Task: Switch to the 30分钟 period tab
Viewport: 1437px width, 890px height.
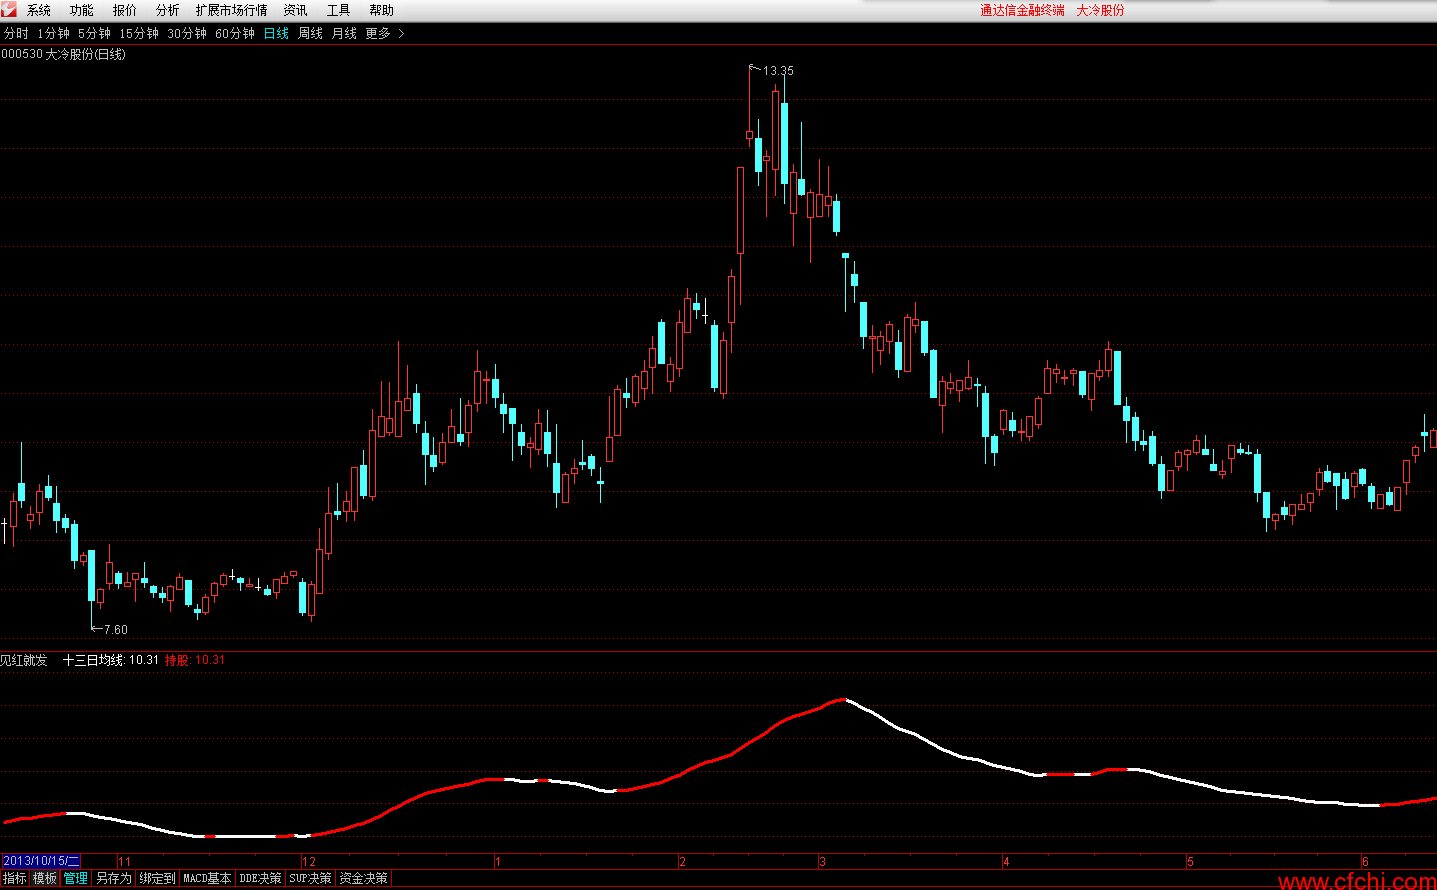Action: (187, 34)
